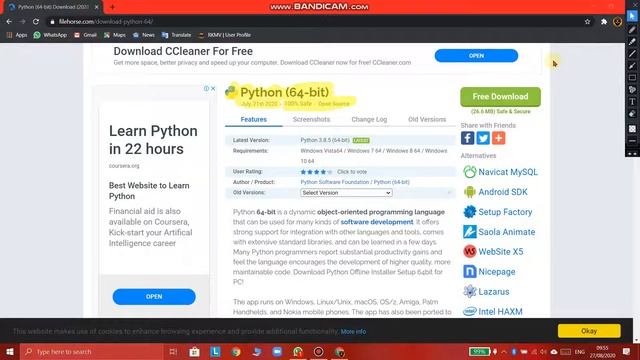Click the address bar URL

pos(106,22)
